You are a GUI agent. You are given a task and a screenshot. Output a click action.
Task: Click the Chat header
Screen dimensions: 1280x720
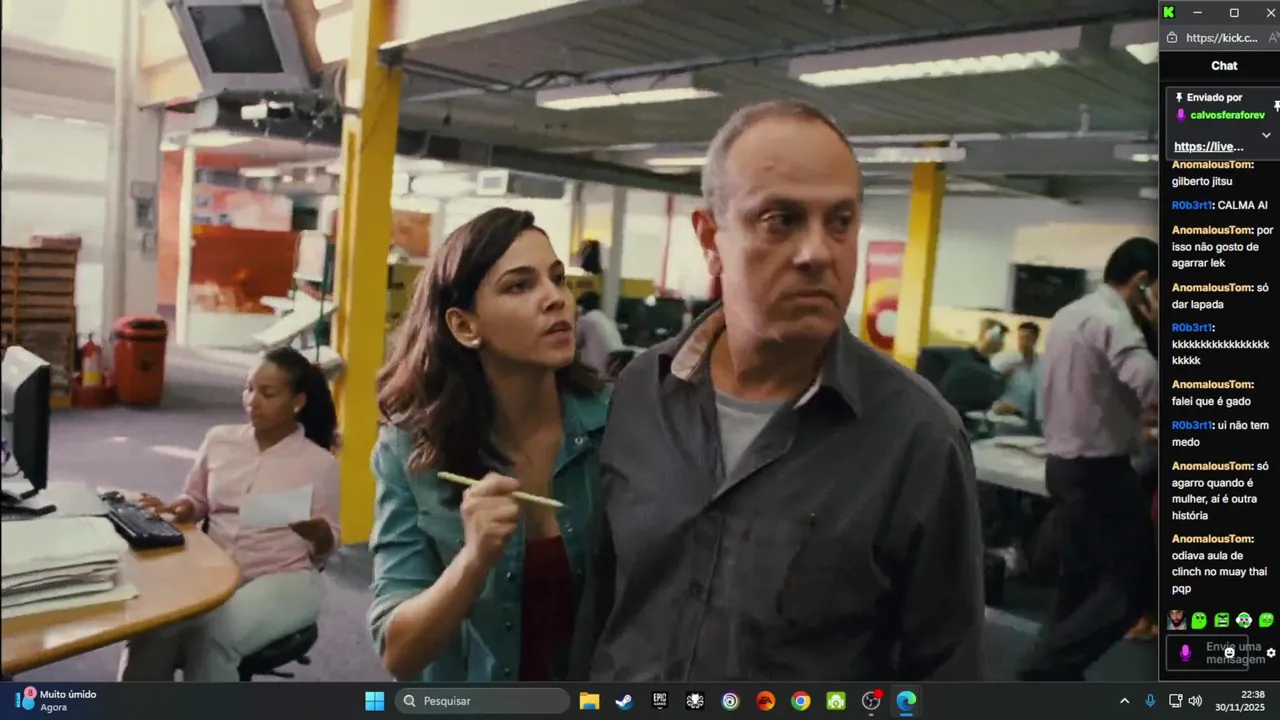1224,66
